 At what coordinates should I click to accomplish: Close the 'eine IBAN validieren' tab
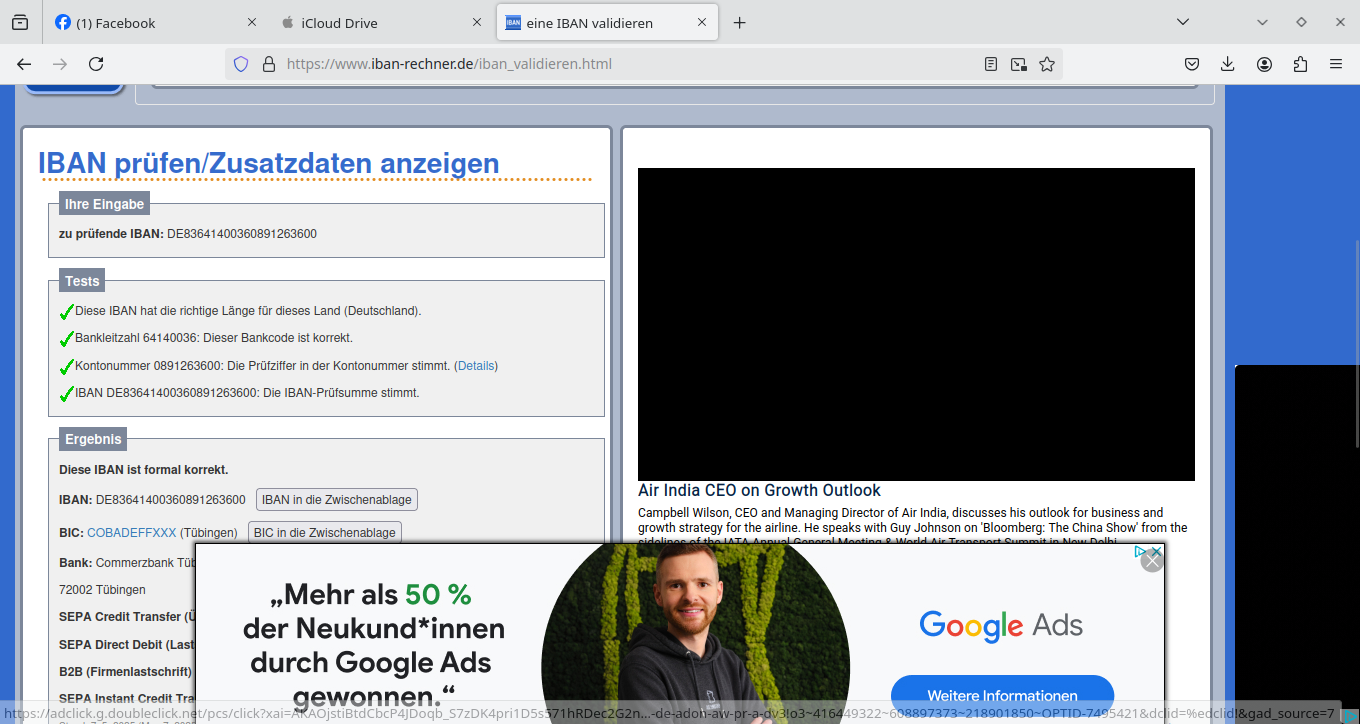[x=703, y=22]
